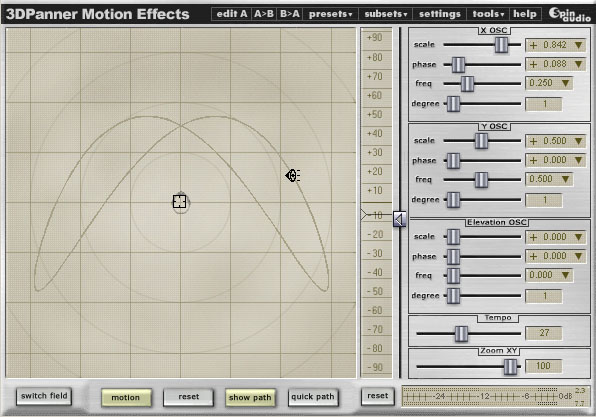The width and height of the screenshot is (596, 417).
Task: Click the Tempo slider thumb
Action: click(x=461, y=334)
